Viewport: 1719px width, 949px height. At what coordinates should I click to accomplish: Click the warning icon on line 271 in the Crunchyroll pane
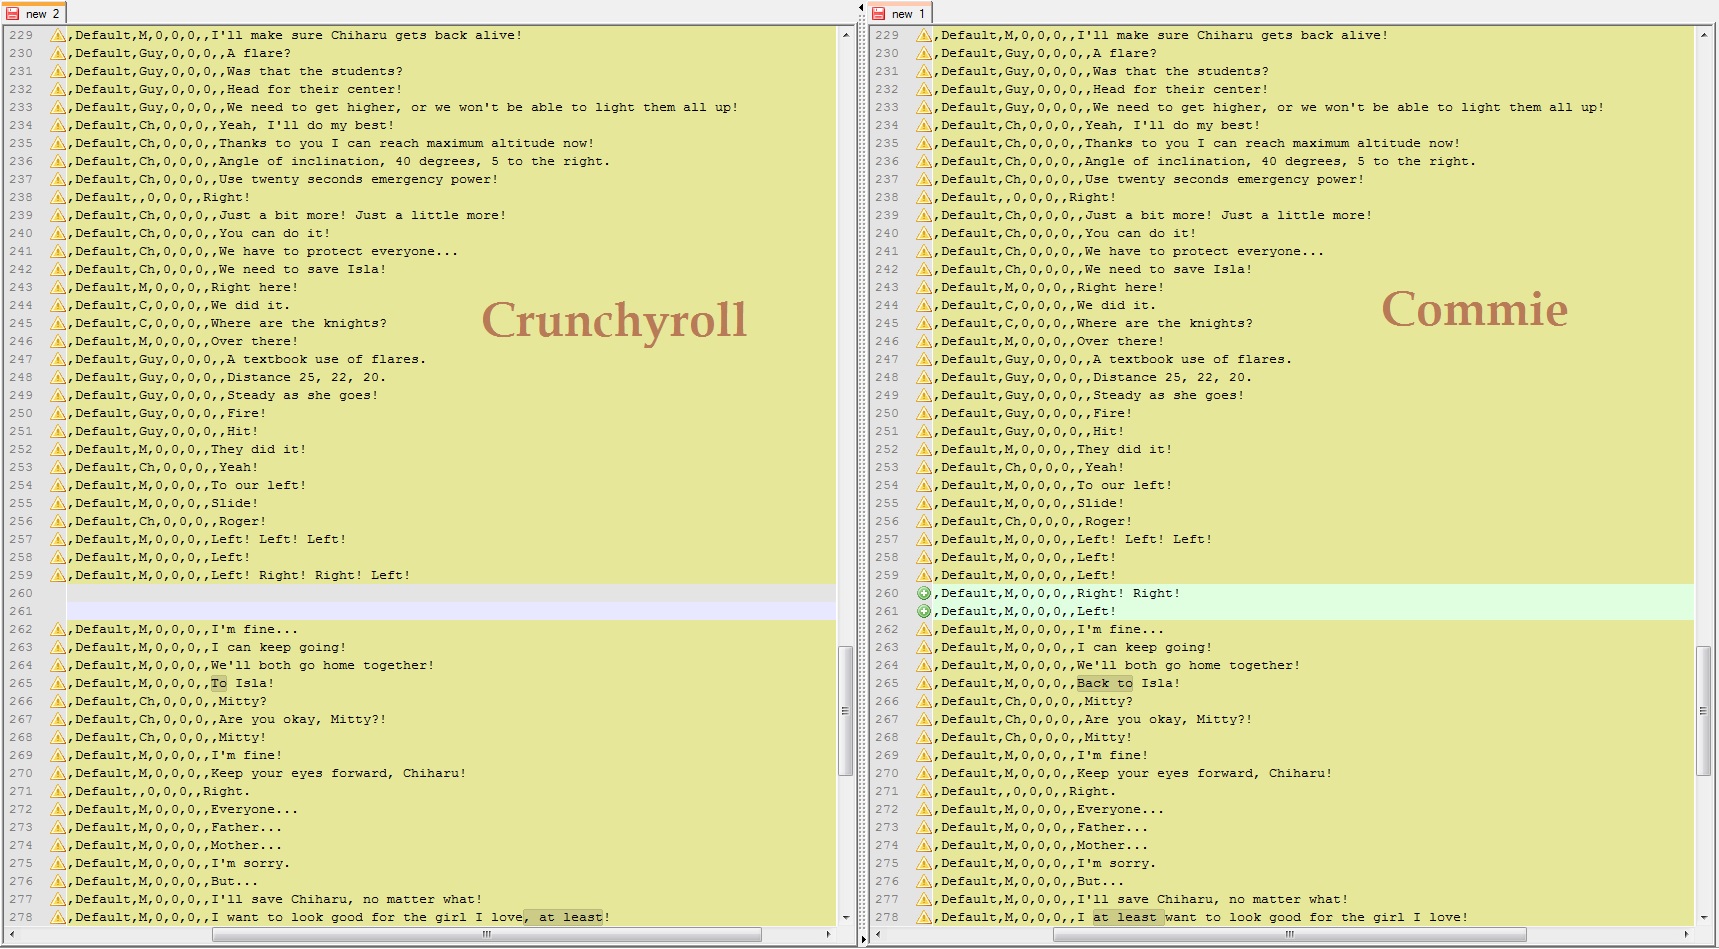[58, 791]
